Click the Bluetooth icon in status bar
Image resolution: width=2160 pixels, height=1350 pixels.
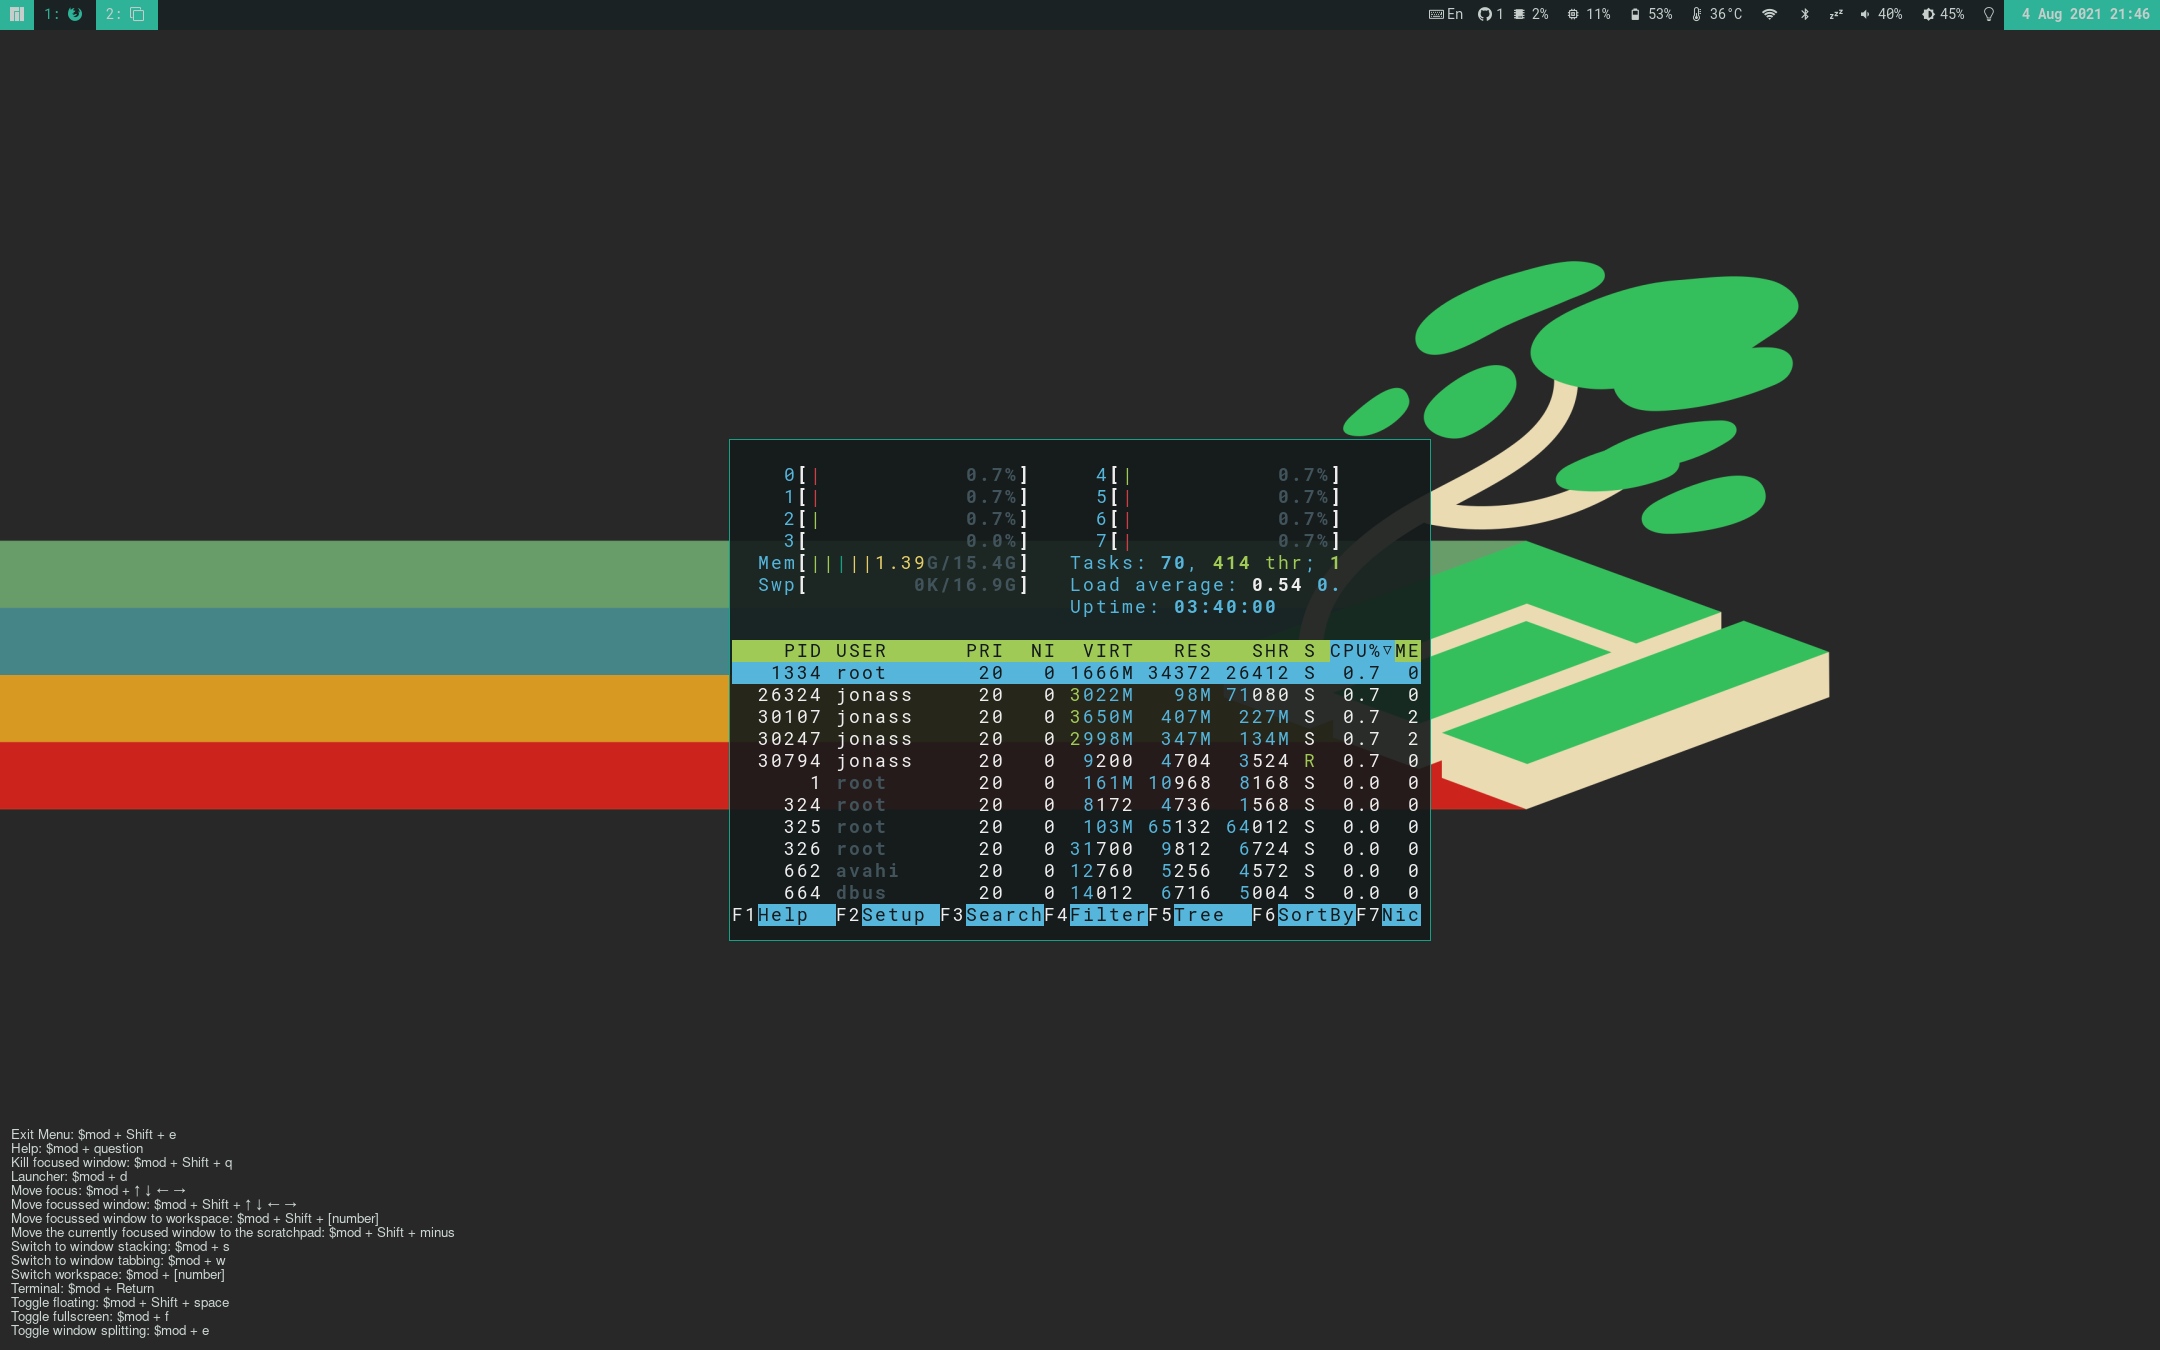pos(1804,14)
